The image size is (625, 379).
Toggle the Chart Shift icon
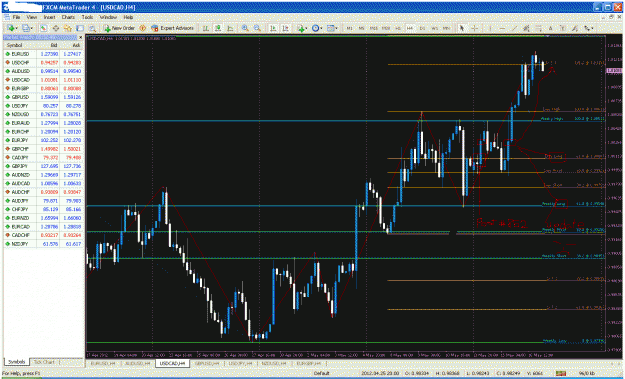tap(286, 28)
